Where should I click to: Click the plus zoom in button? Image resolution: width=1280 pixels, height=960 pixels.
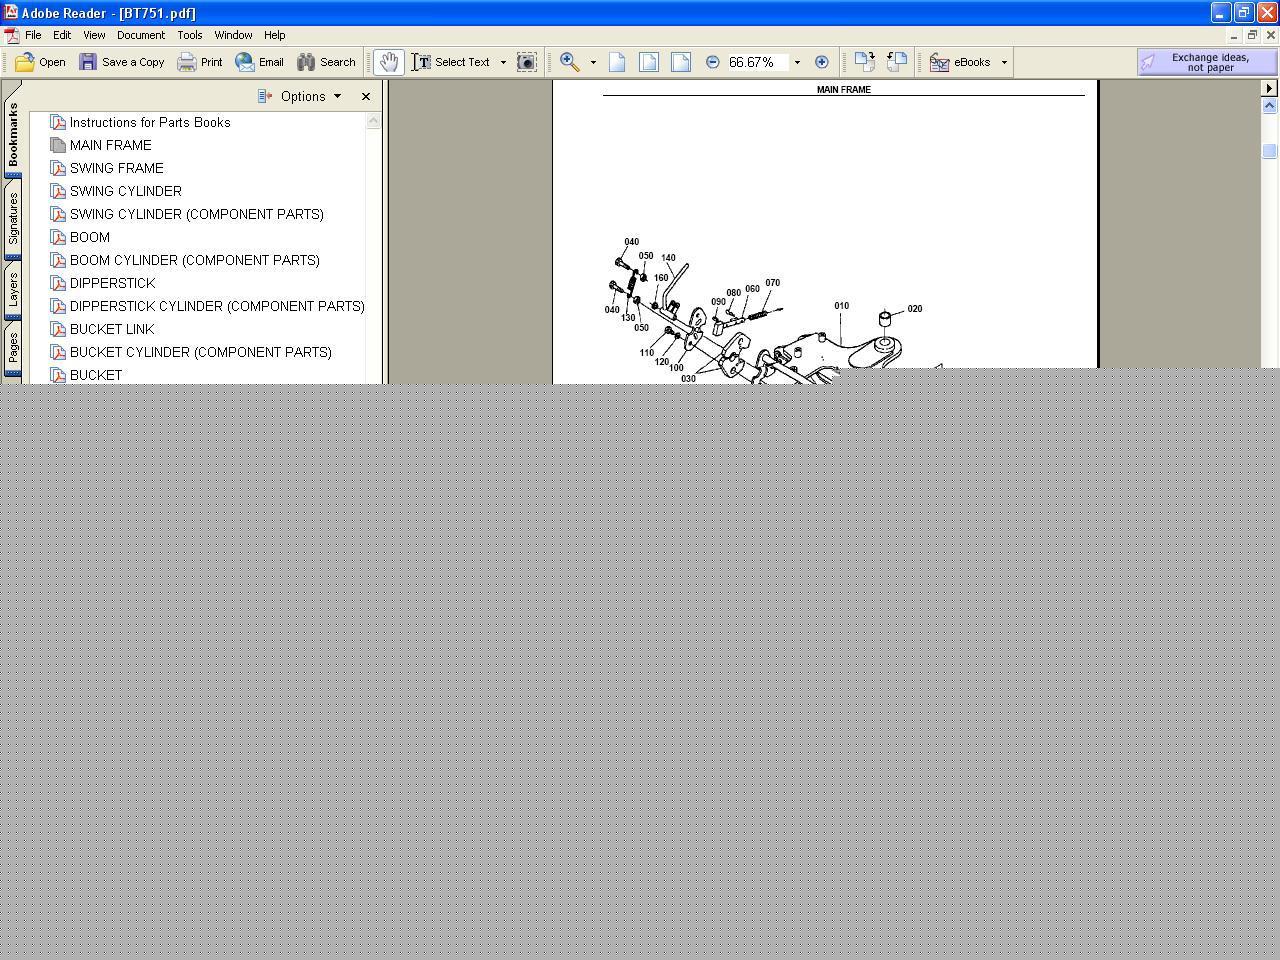pyautogui.click(x=821, y=62)
